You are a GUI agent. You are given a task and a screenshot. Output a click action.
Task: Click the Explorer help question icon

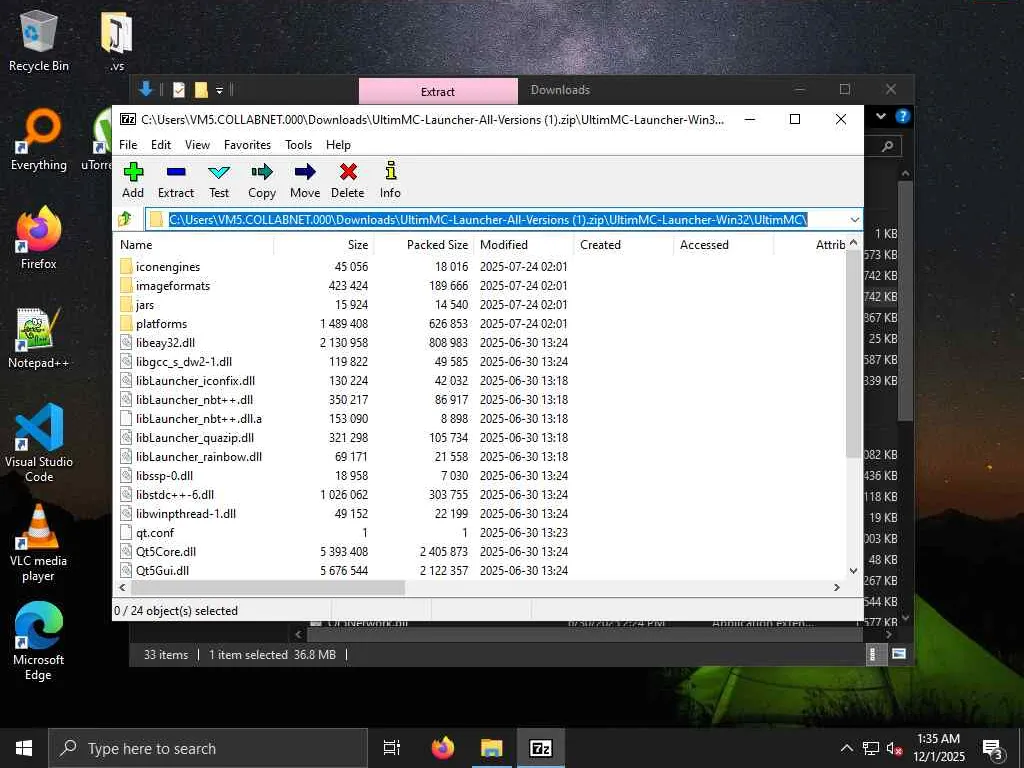(903, 116)
